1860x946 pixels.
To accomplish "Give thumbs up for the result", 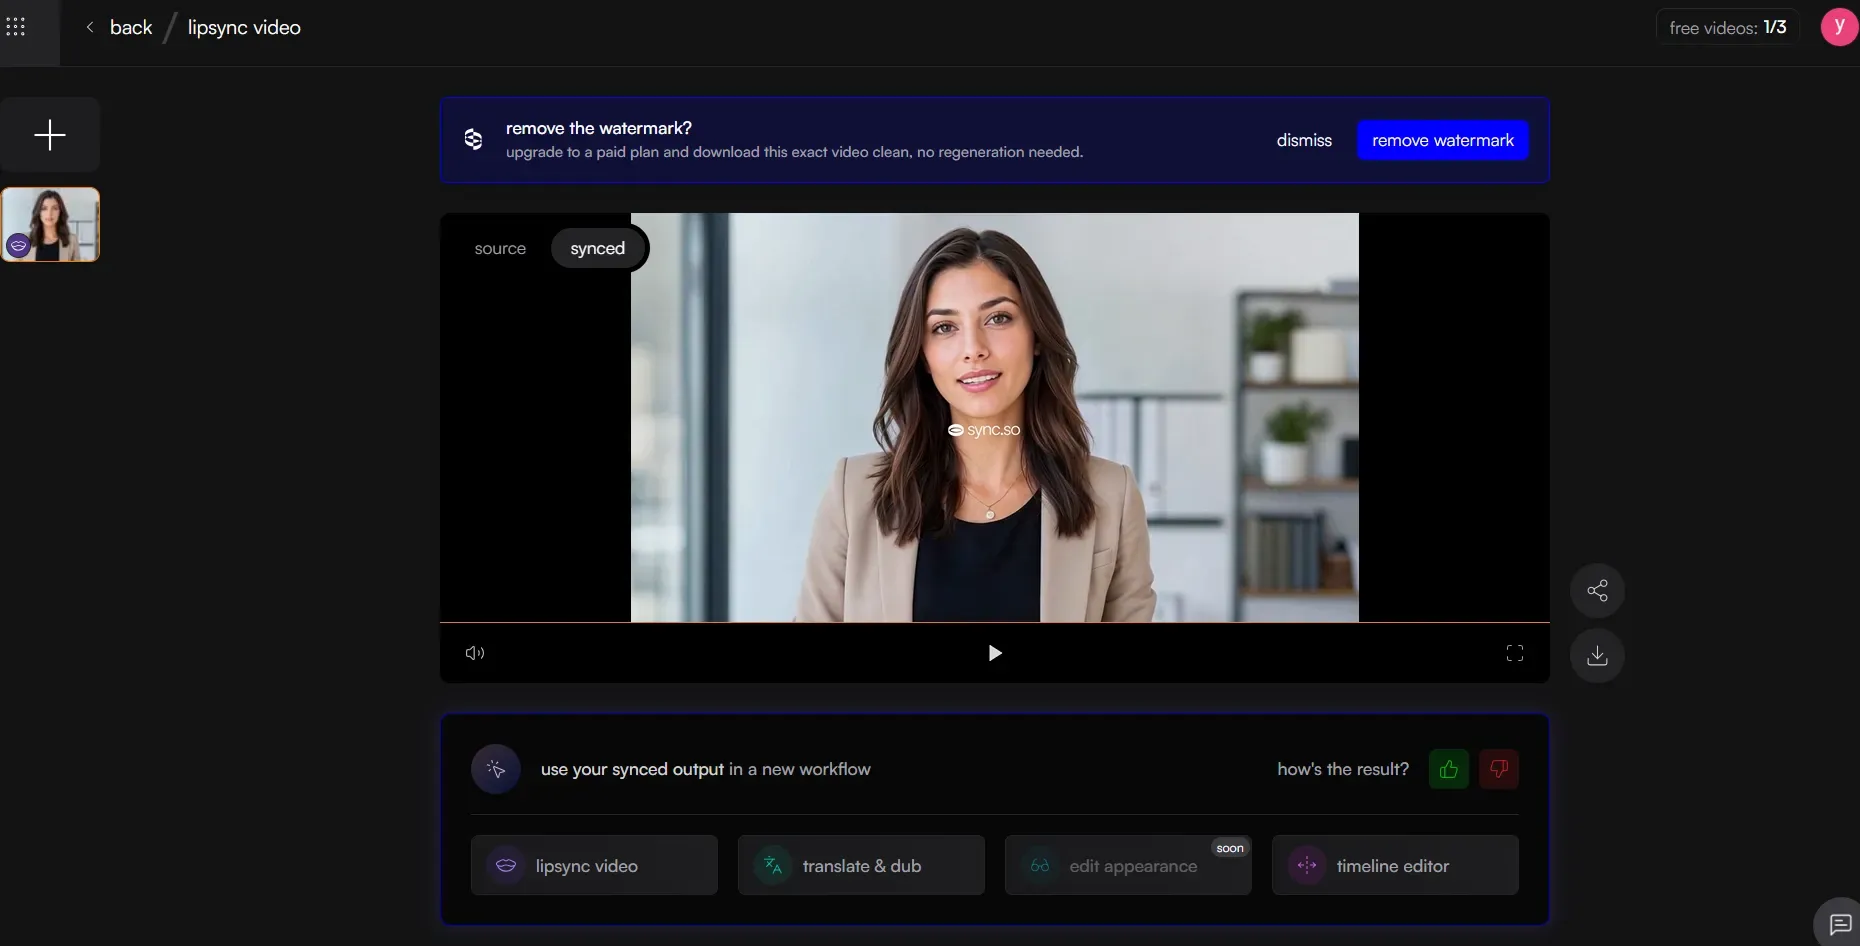I will coord(1448,769).
